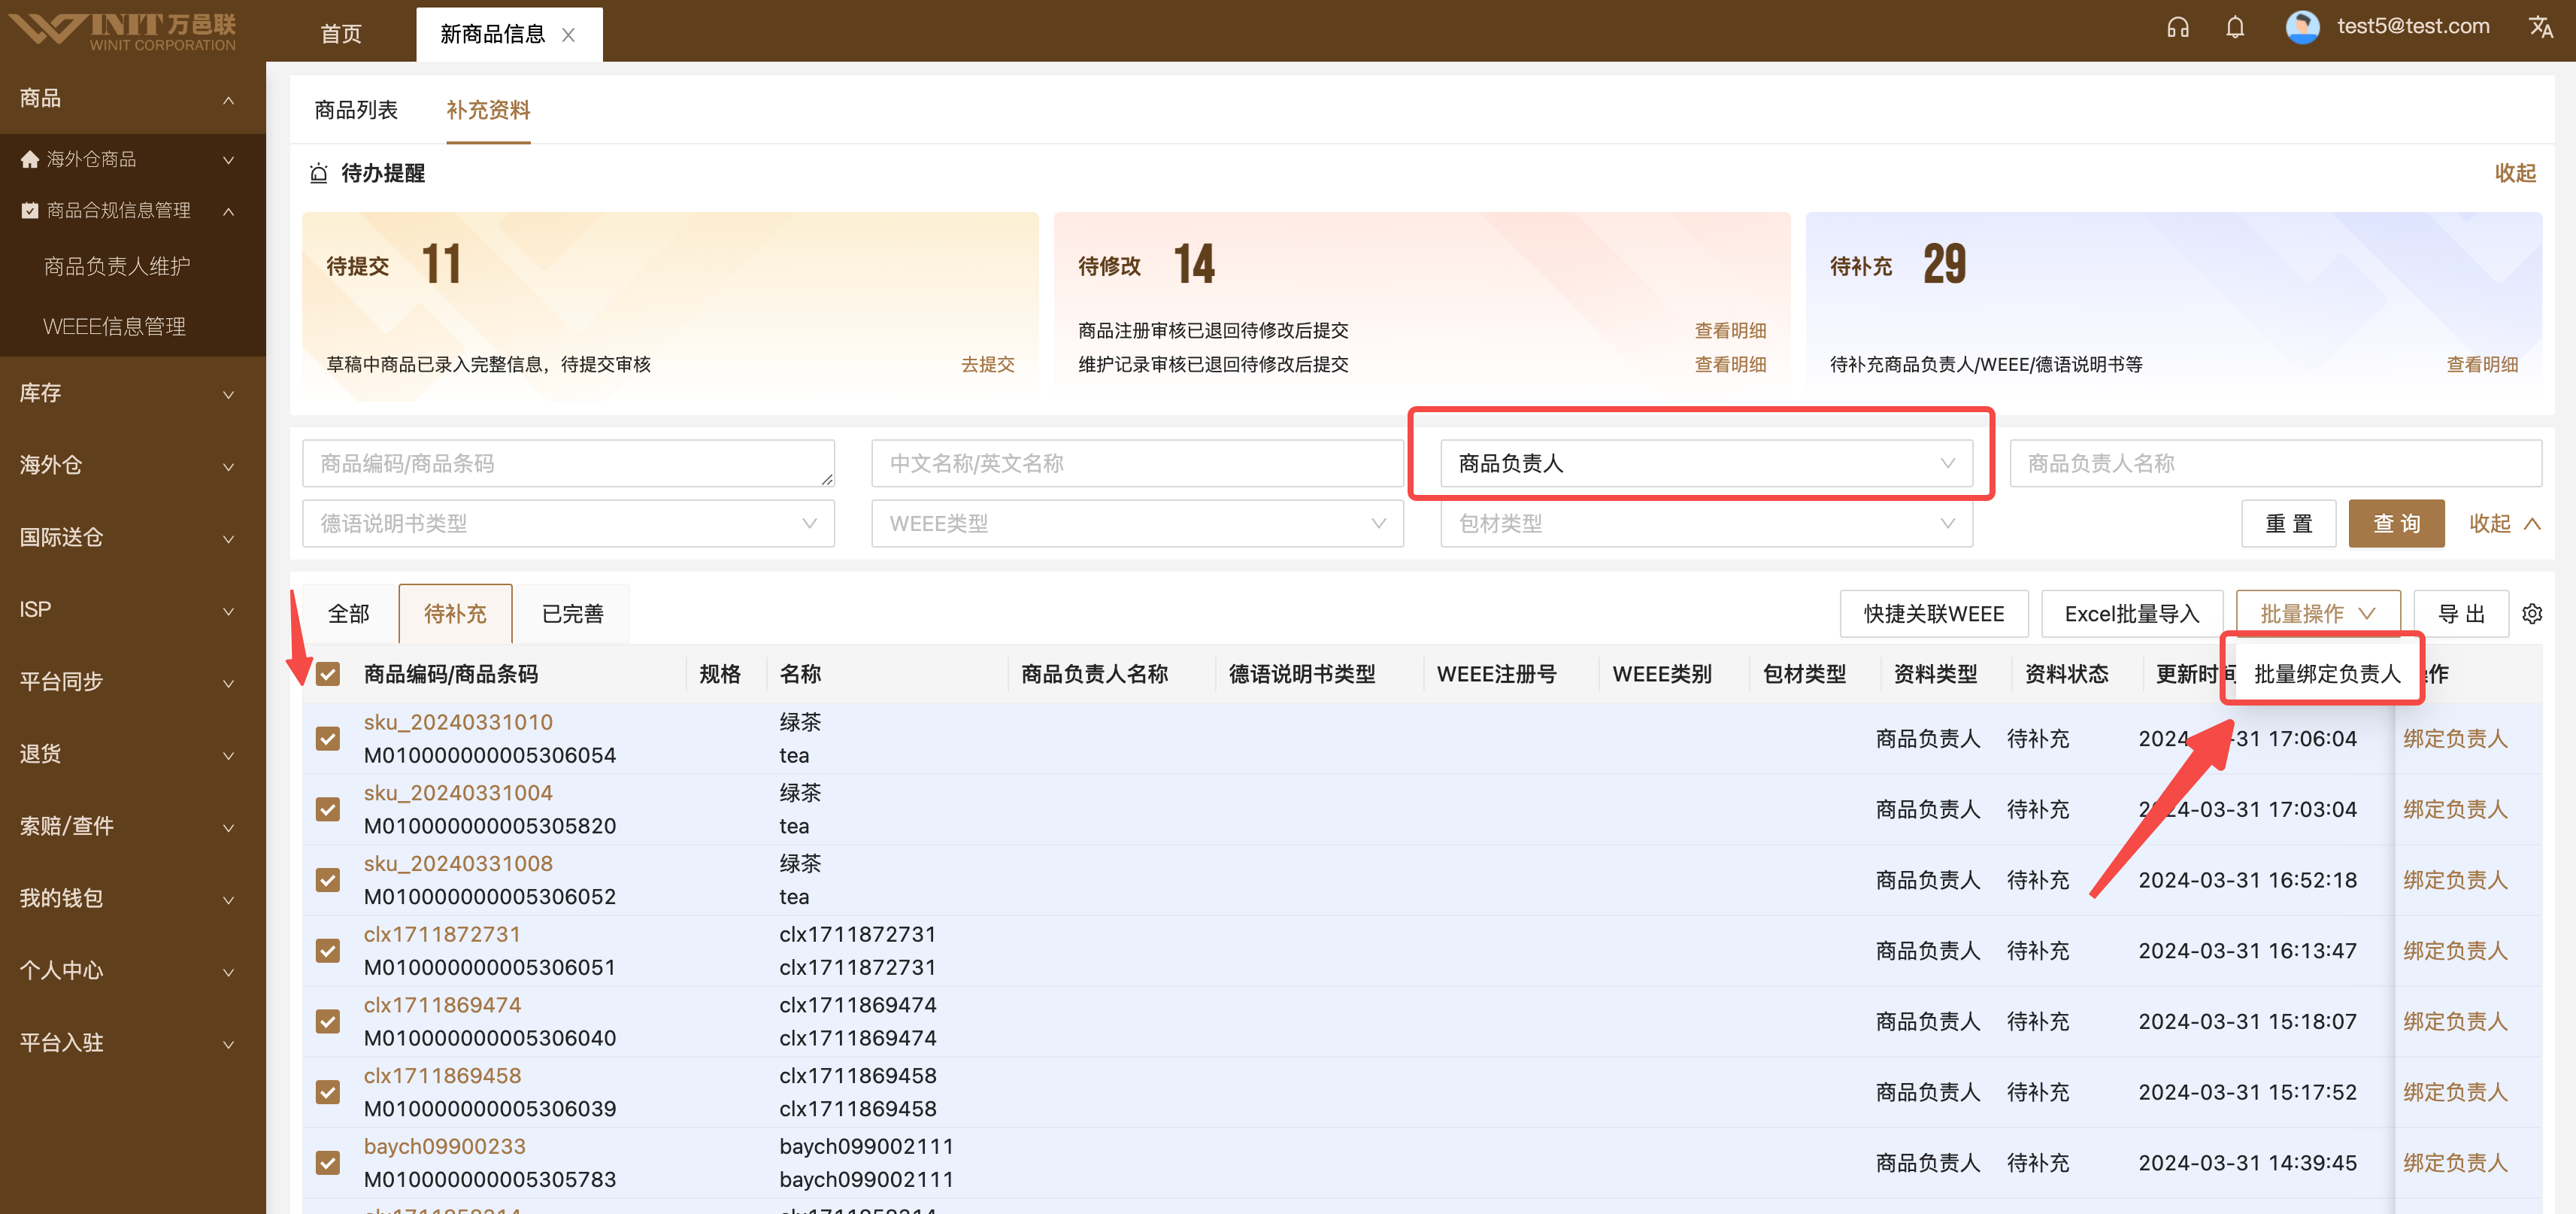This screenshot has width=2576, height=1214.
Task: Uncheck the clx1711869458 row checkbox
Action: (328, 1092)
